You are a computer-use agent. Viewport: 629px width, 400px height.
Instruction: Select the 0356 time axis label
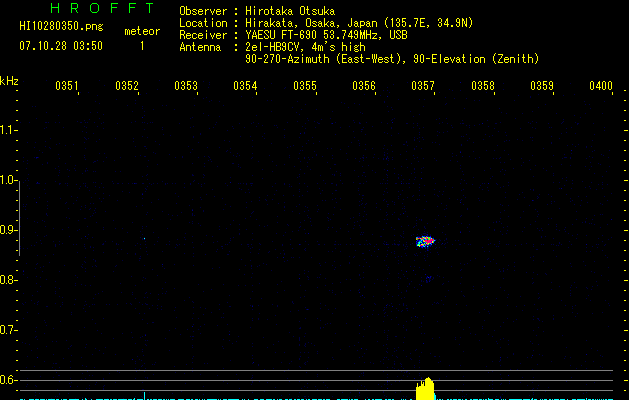coord(364,85)
